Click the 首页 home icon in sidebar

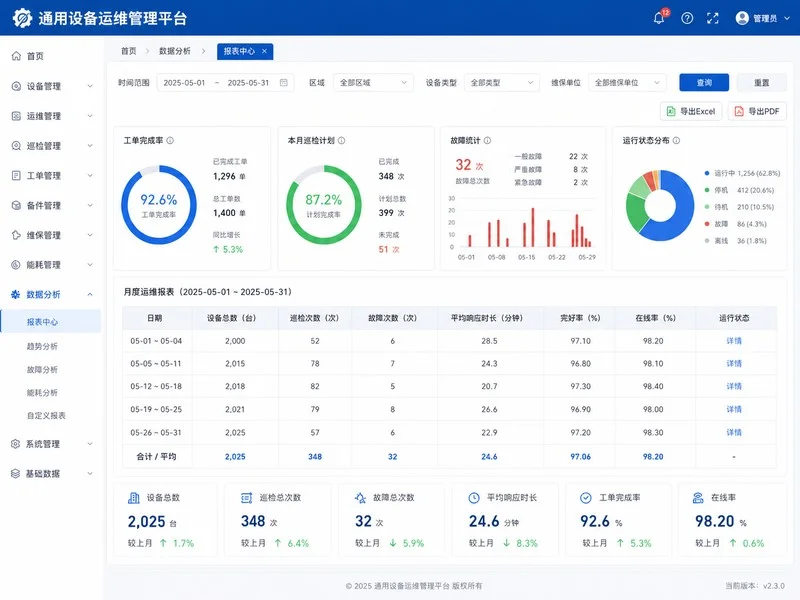(x=16, y=56)
